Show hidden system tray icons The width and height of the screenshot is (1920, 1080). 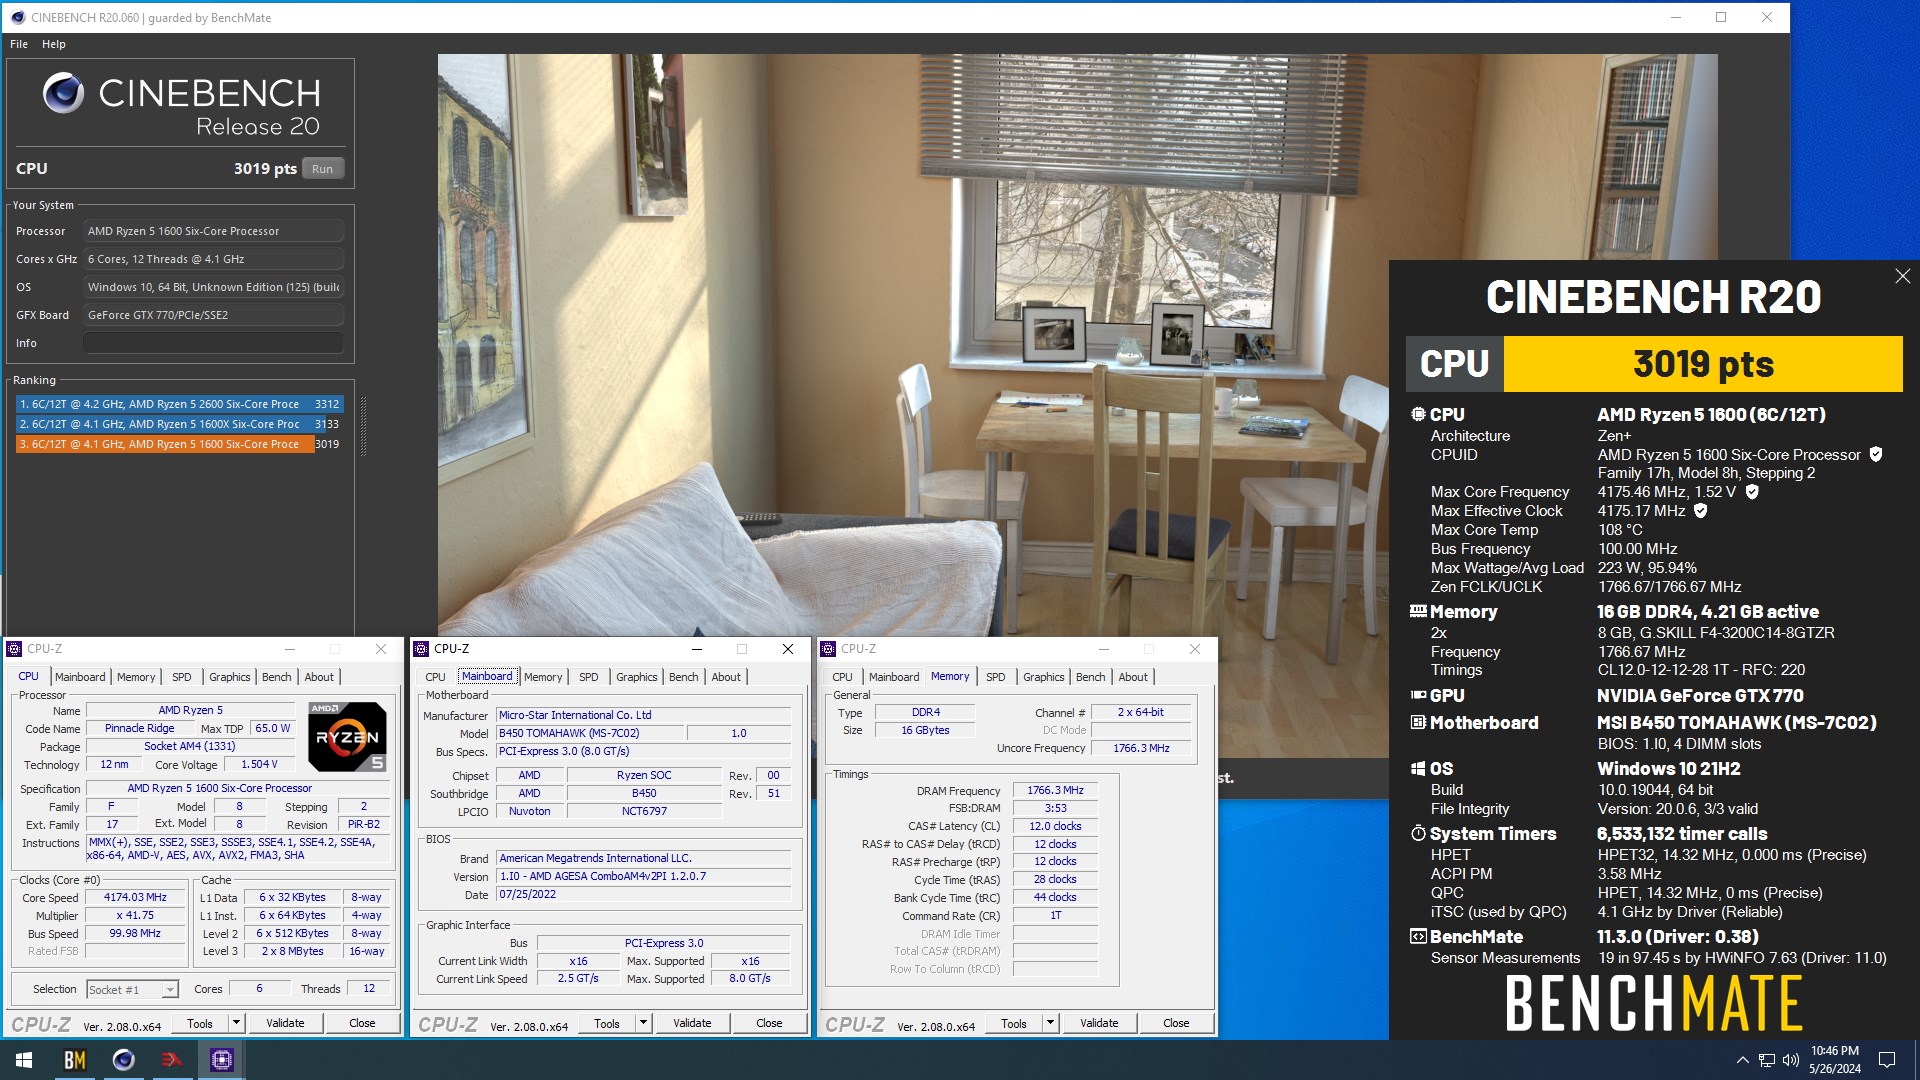[x=1743, y=1060]
